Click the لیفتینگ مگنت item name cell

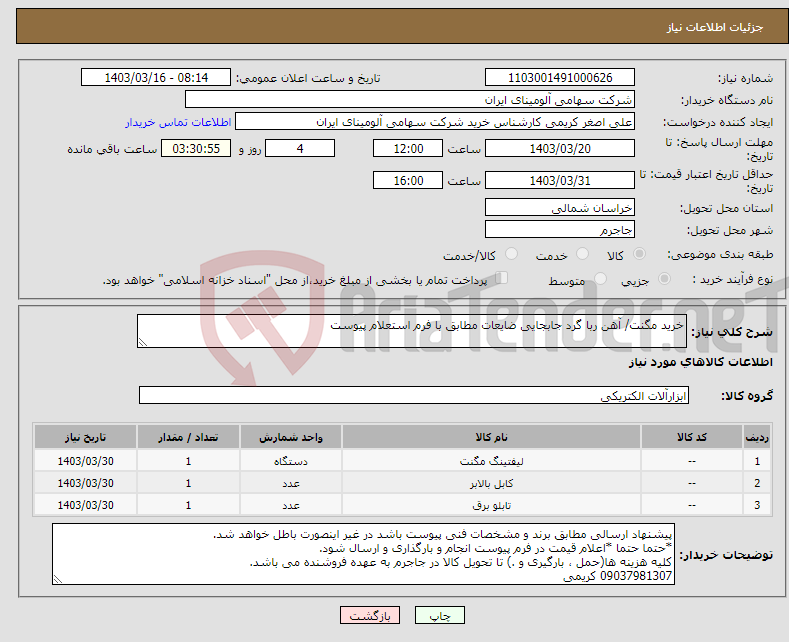(491, 461)
